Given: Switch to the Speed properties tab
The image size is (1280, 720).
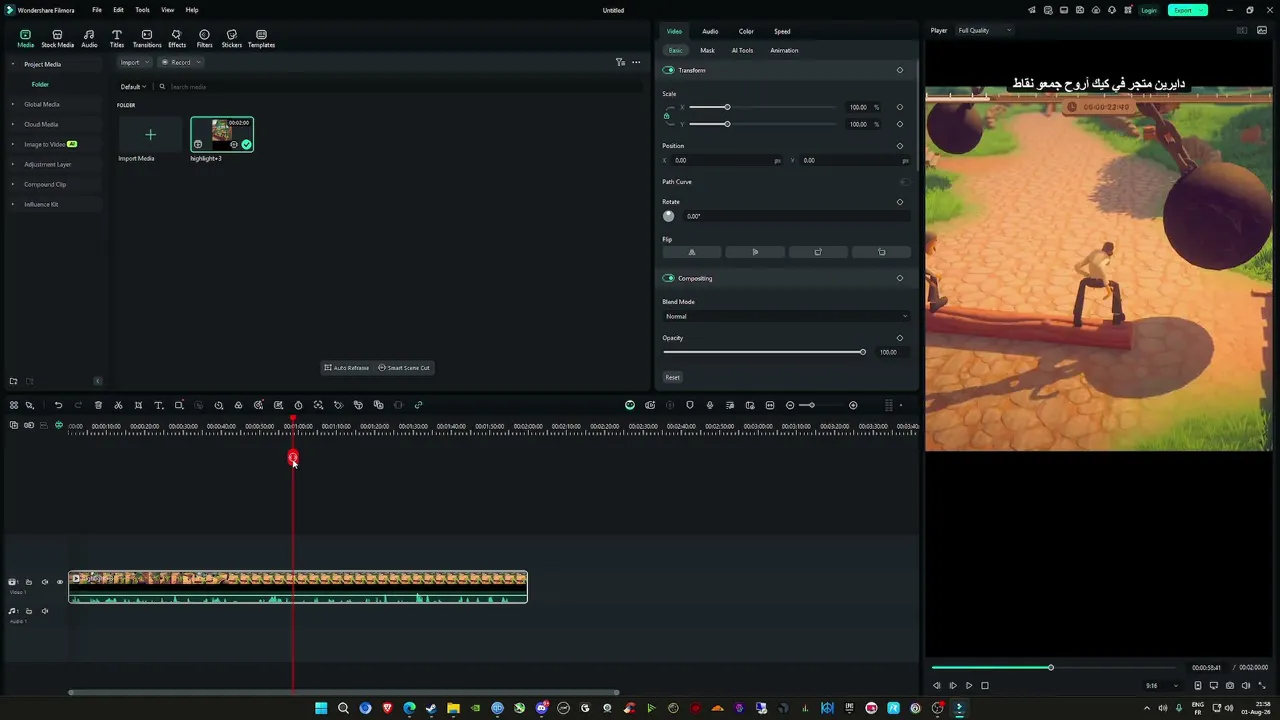Looking at the screenshot, I should 782,31.
